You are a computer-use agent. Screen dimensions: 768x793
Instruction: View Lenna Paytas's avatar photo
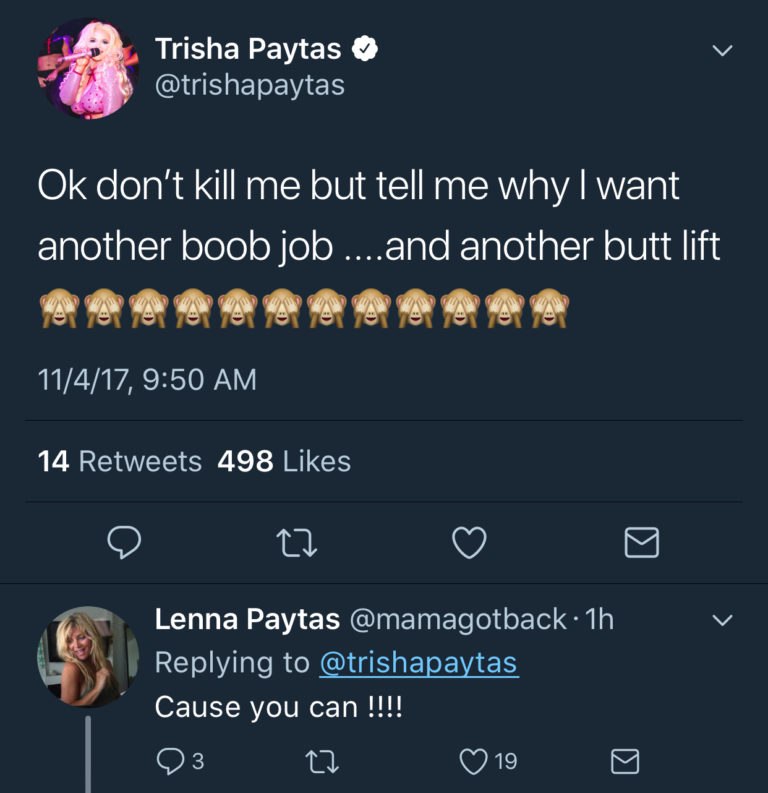click(89, 657)
